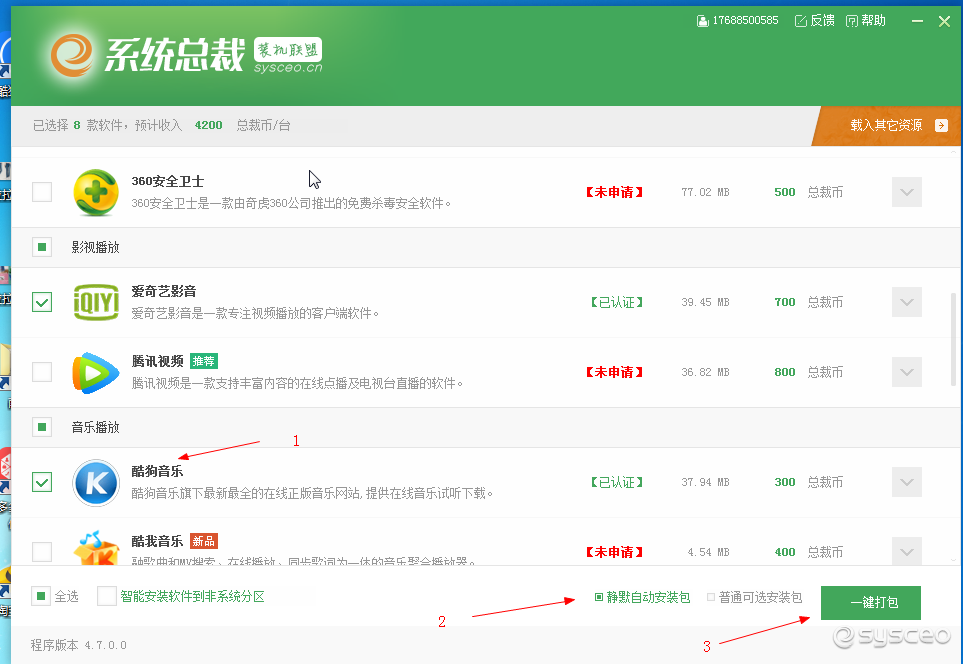Minimize the 系统总裁 window
The image size is (963, 664).
click(x=918, y=21)
